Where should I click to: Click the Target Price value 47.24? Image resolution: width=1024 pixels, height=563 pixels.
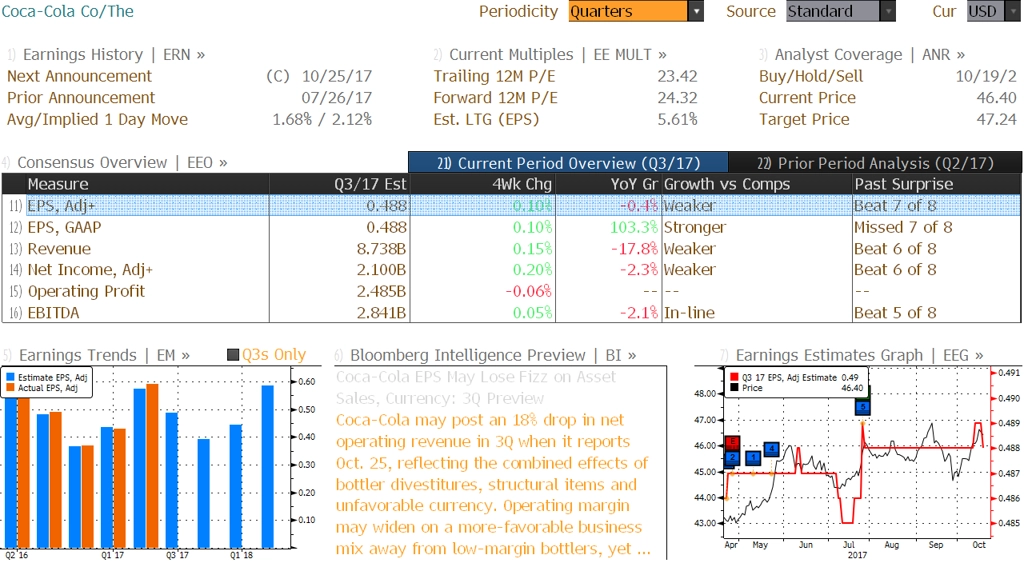coord(997,120)
